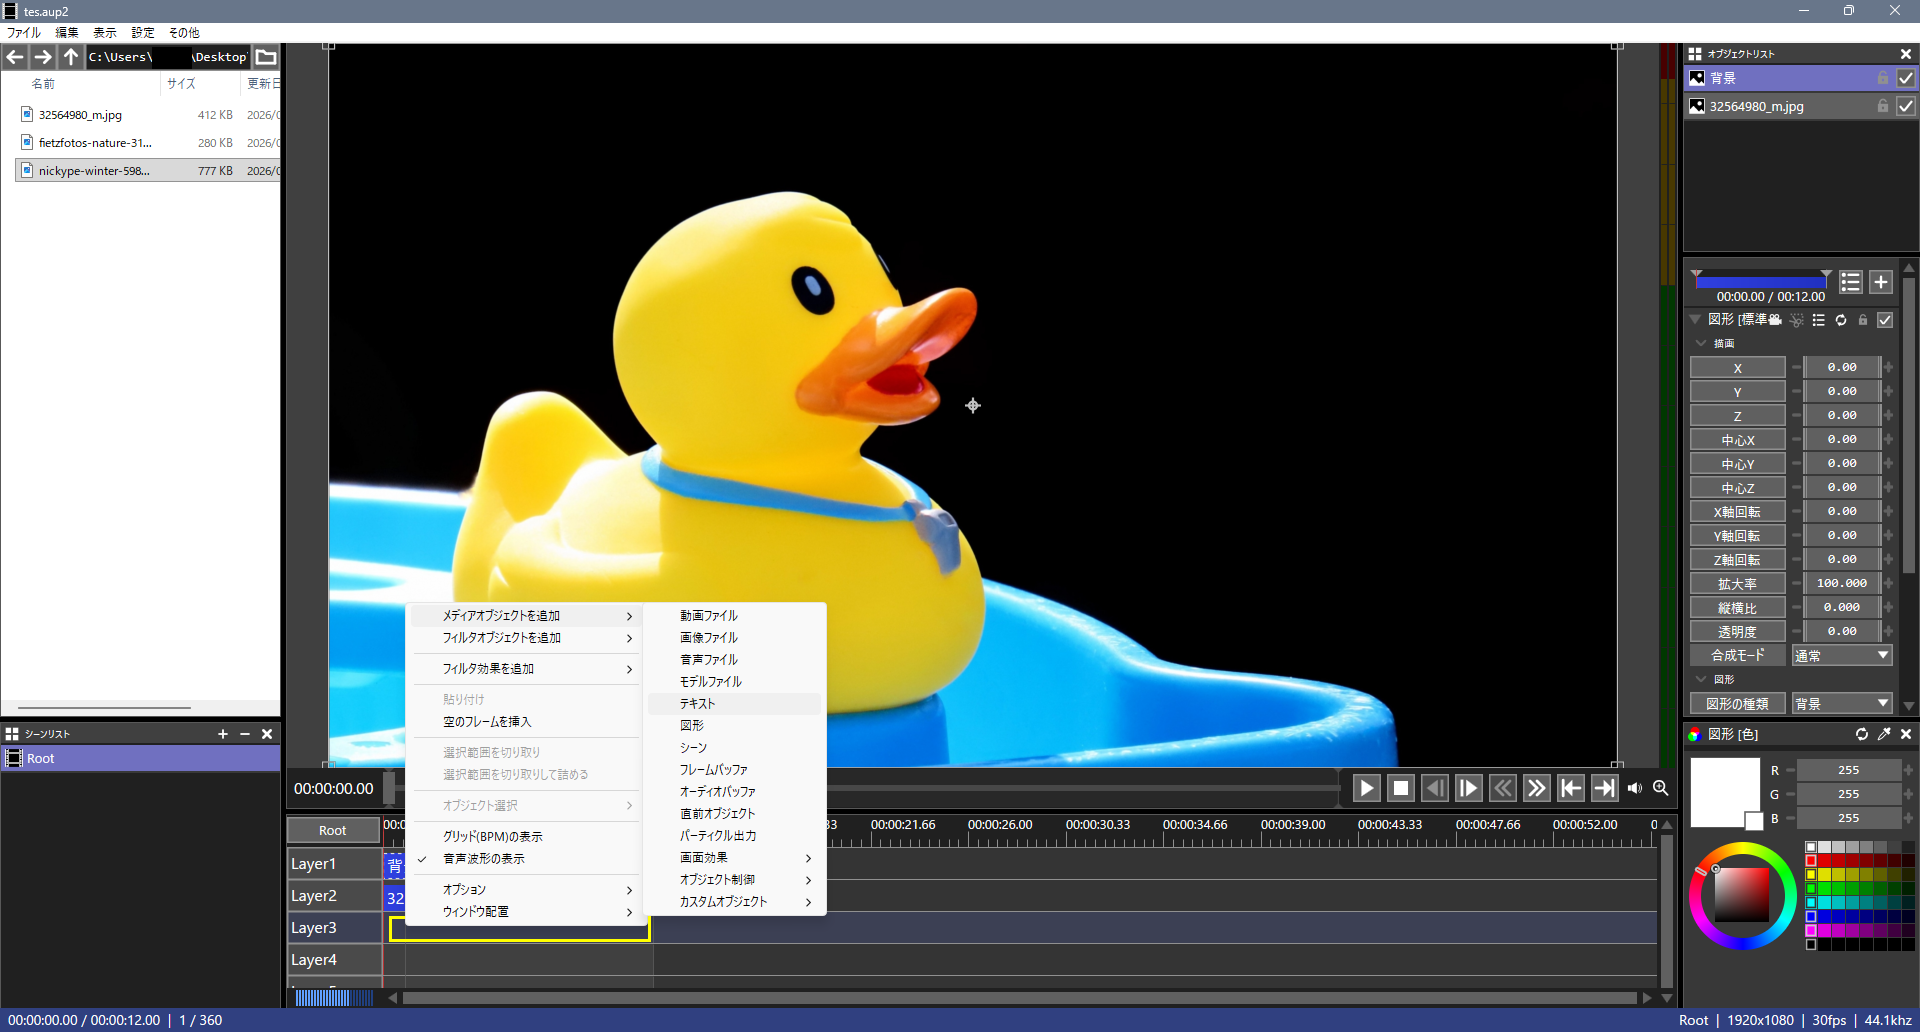This screenshot has height=1032, width=1920.
Task: Go up one folder in the file browser
Action: point(70,57)
